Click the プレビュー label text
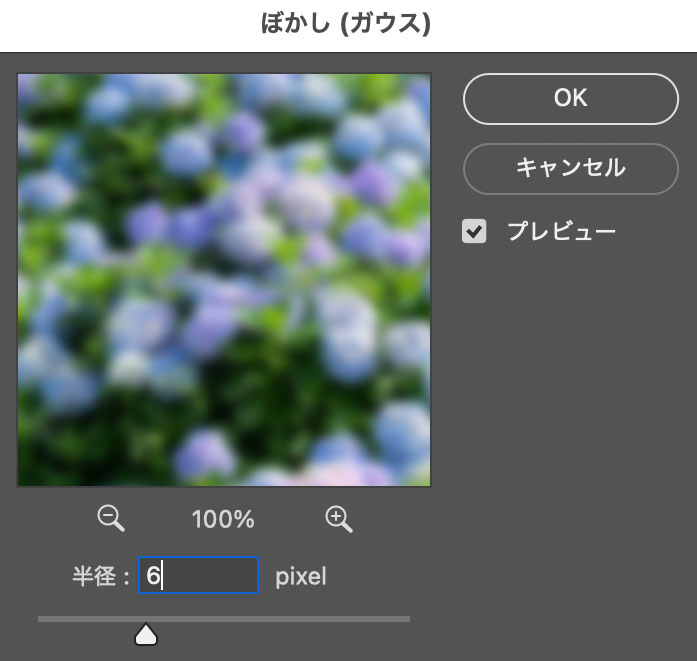 click(x=561, y=231)
